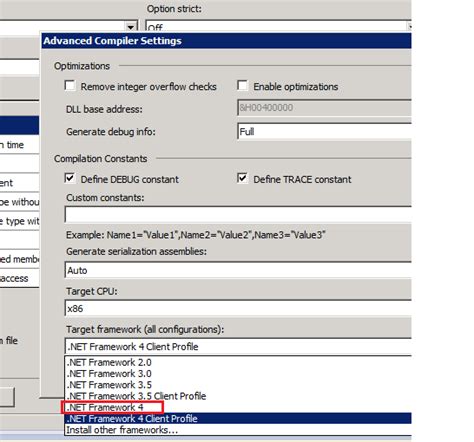This screenshot has width=474, height=442.
Task: Open Generate debug info dropdown showing Full
Action: click(324, 132)
